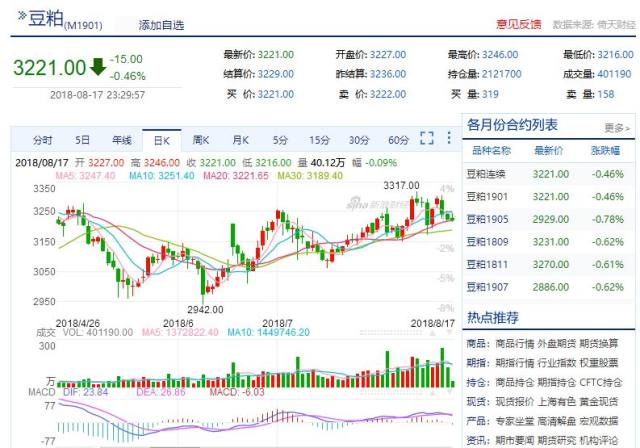The height and width of the screenshot is (448, 640).
Task: Open the 60分 minute chart tab
Action: [398, 140]
